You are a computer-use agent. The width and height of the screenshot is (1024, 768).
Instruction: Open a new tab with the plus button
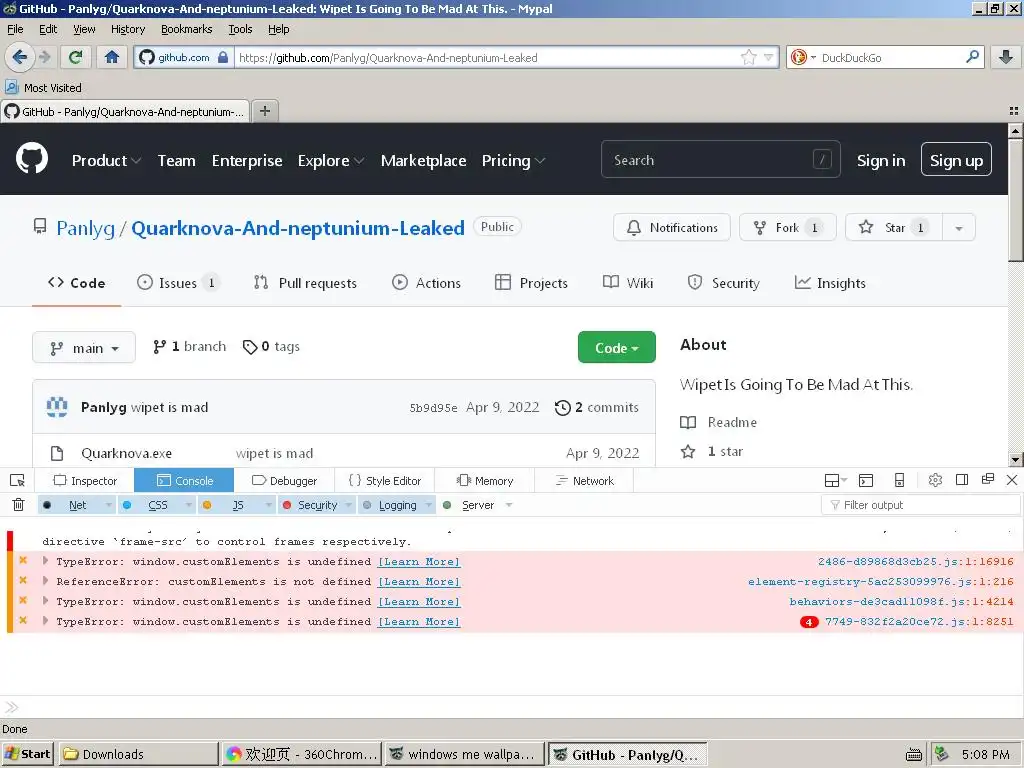264,111
